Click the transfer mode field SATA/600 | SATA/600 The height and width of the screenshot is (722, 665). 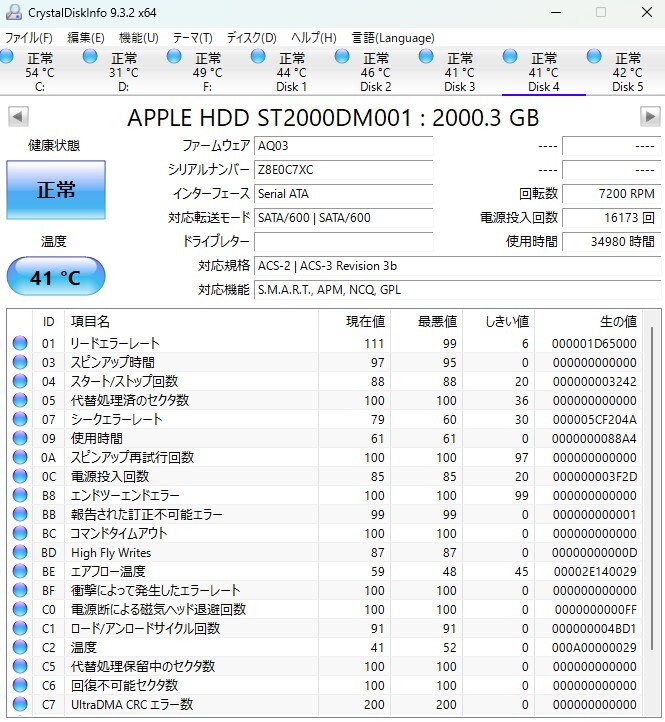point(344,218)
